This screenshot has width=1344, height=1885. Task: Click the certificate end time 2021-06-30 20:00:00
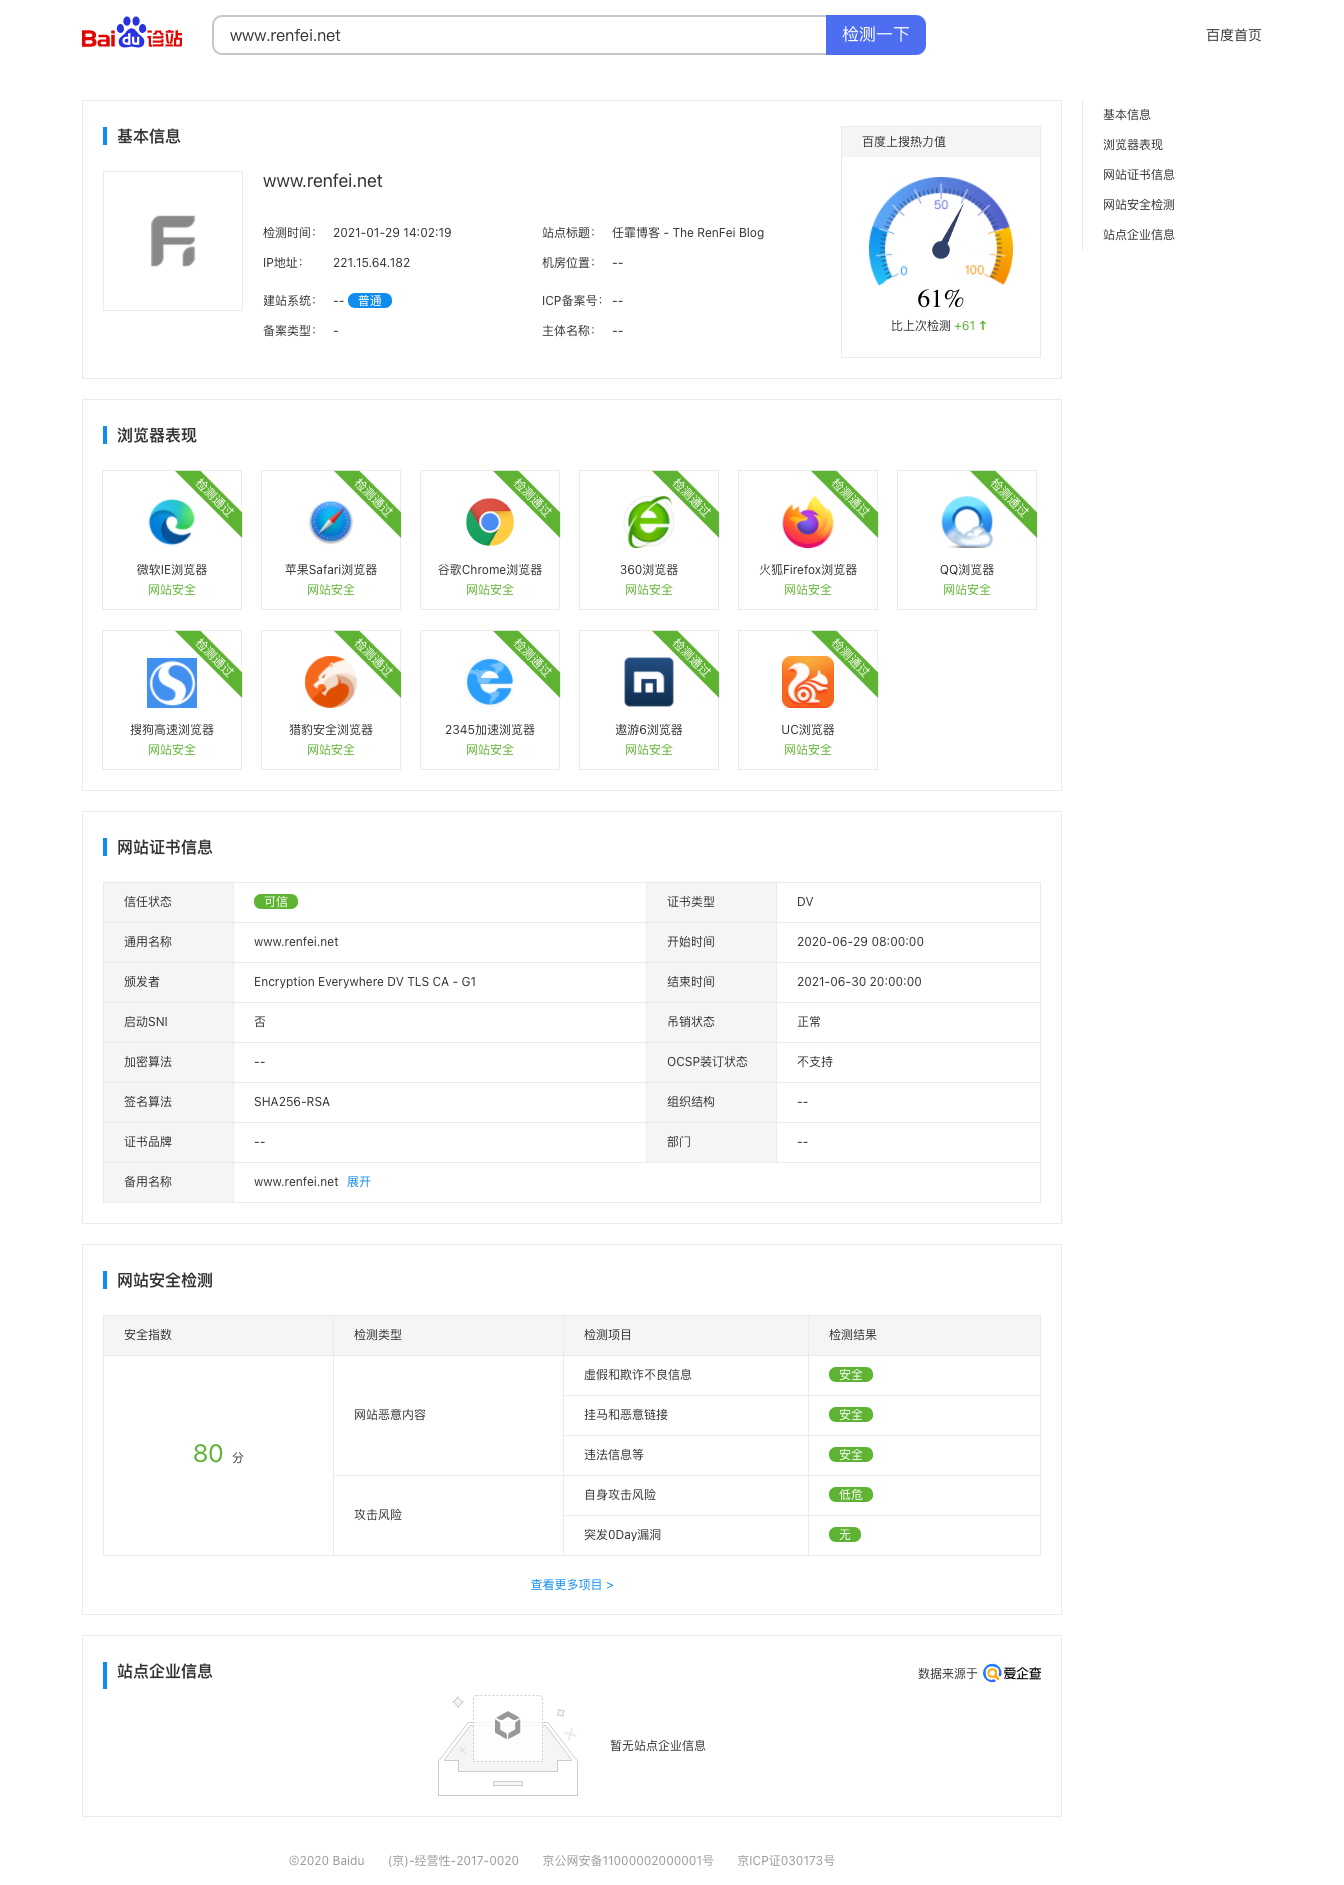(x=859, y=982)
